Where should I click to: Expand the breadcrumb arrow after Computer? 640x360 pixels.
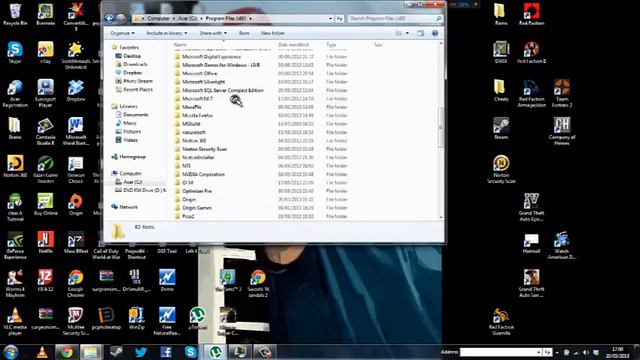point(173,19)
